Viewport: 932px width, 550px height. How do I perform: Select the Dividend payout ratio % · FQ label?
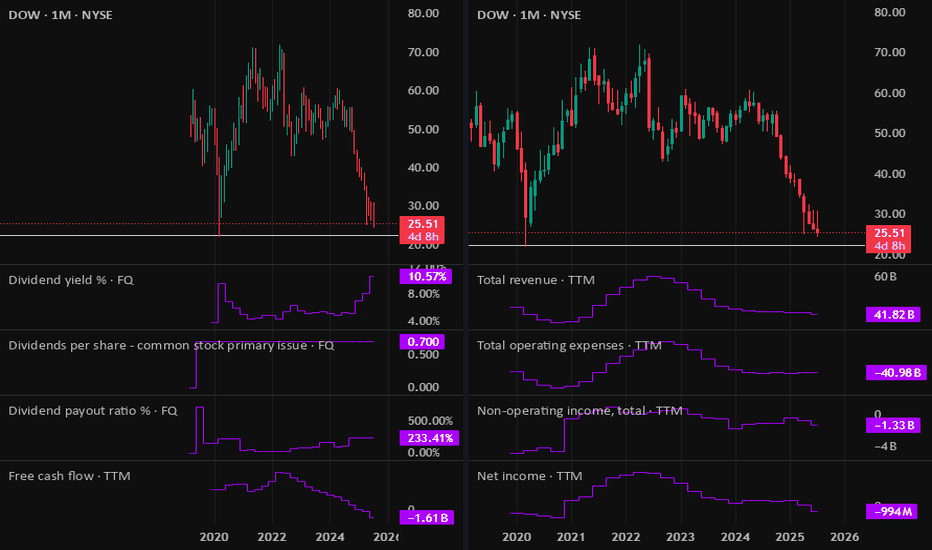93,411
